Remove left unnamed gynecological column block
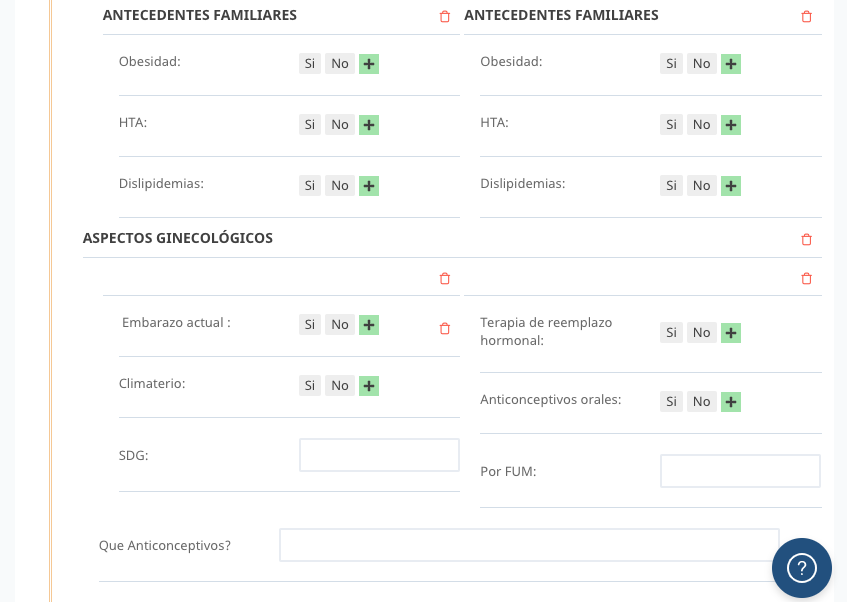847x602 pixels. coord(445,278)
